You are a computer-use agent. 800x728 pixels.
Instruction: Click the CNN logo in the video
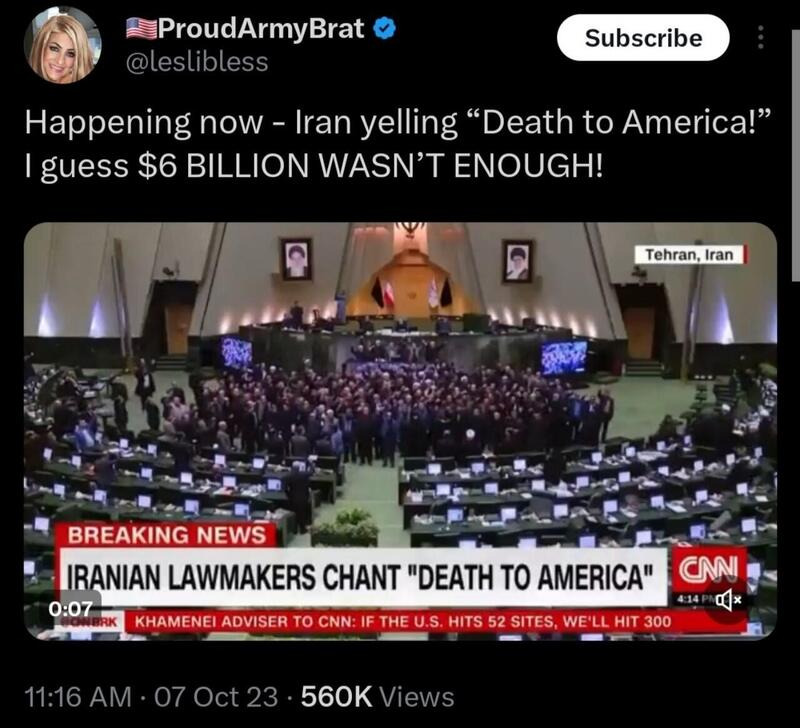[x=708, y=569]
